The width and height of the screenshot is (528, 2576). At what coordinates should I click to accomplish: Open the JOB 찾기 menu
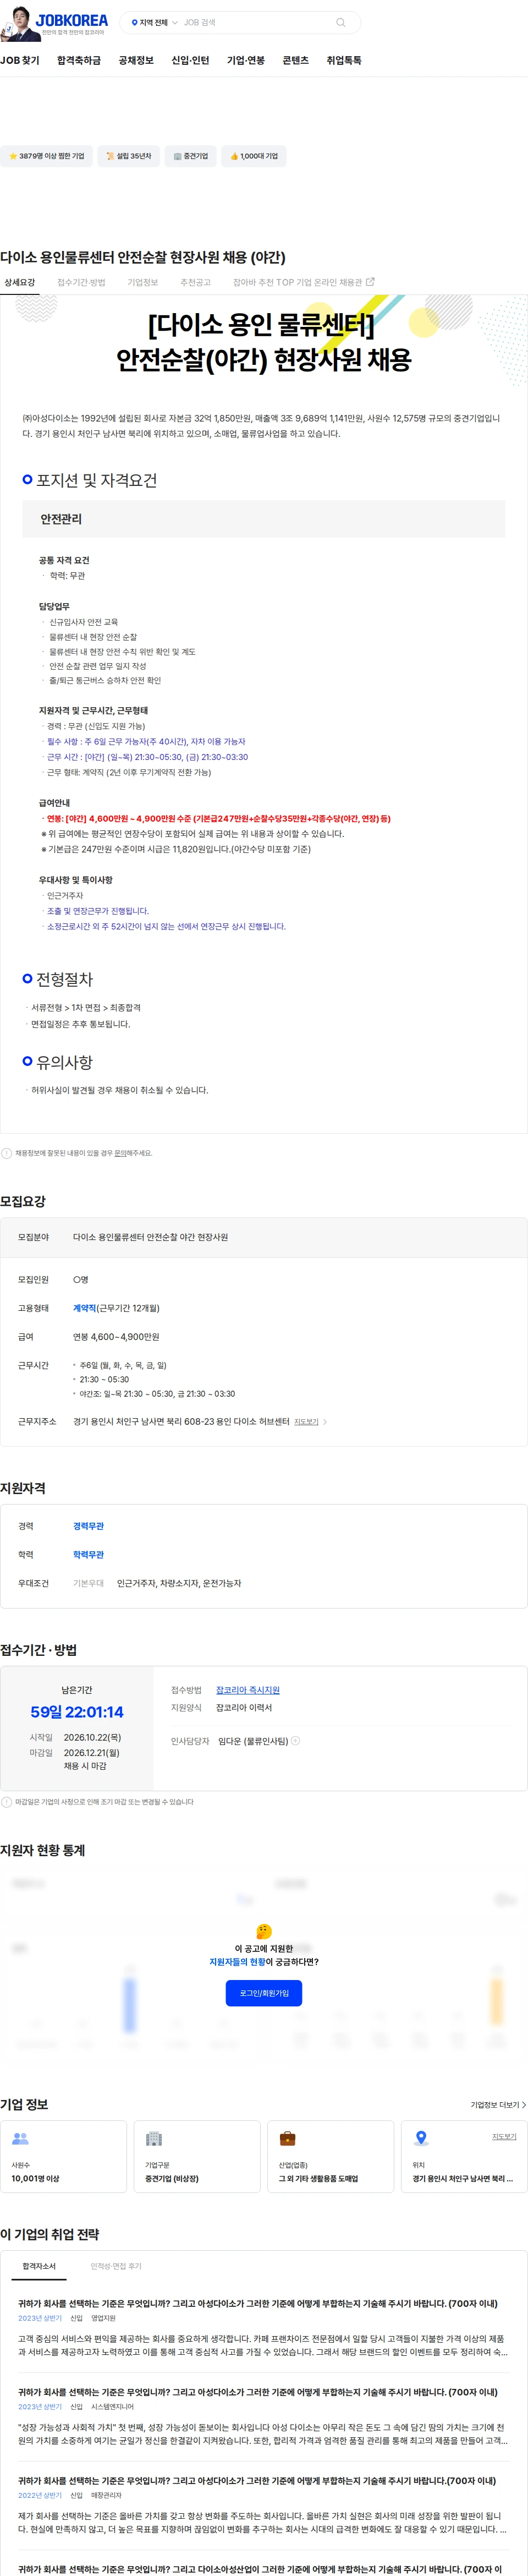pos(20,61)
